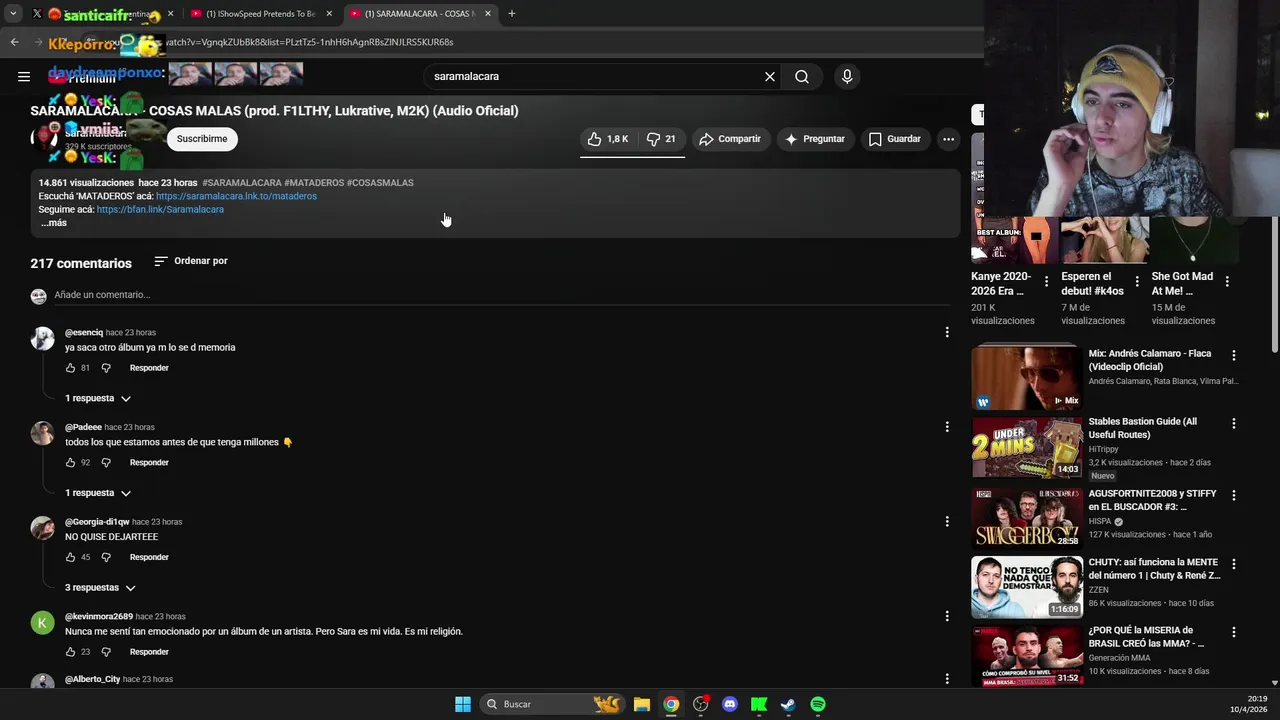Open options for AGUSFORTNITE2008 y STIFFY video
Image resolution: width=1280 pixels, height=720 pixels.
(1233, 495)
